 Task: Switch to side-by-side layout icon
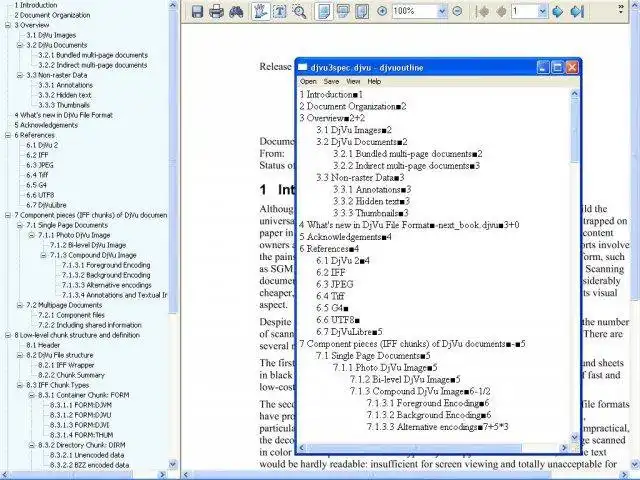(x=362, y=11)
